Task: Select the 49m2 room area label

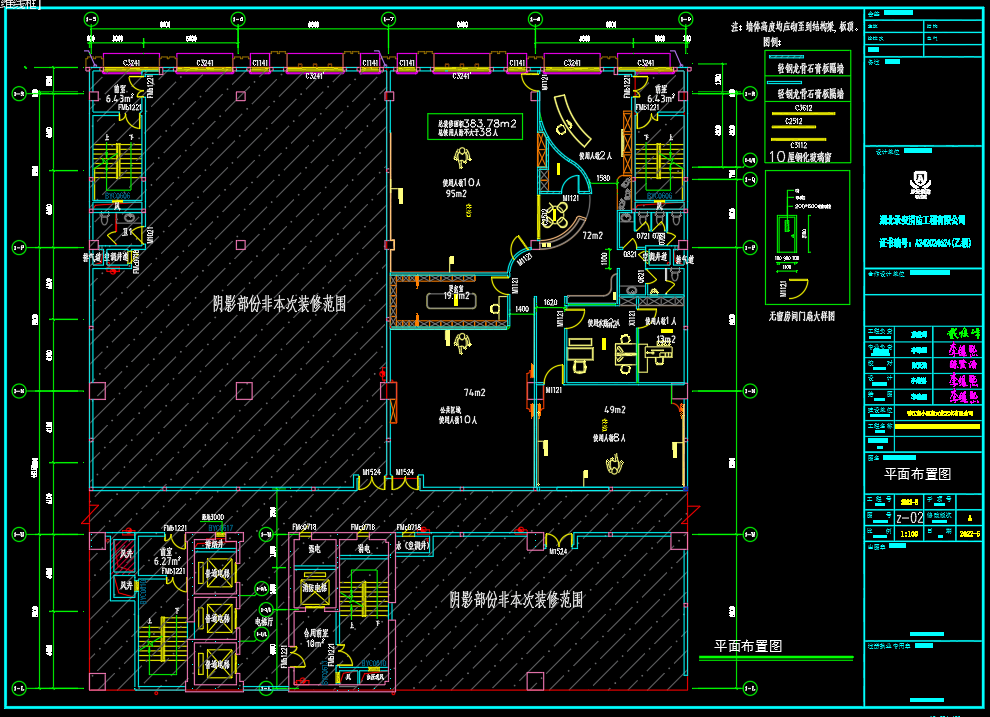Action: tap(614, 410)
